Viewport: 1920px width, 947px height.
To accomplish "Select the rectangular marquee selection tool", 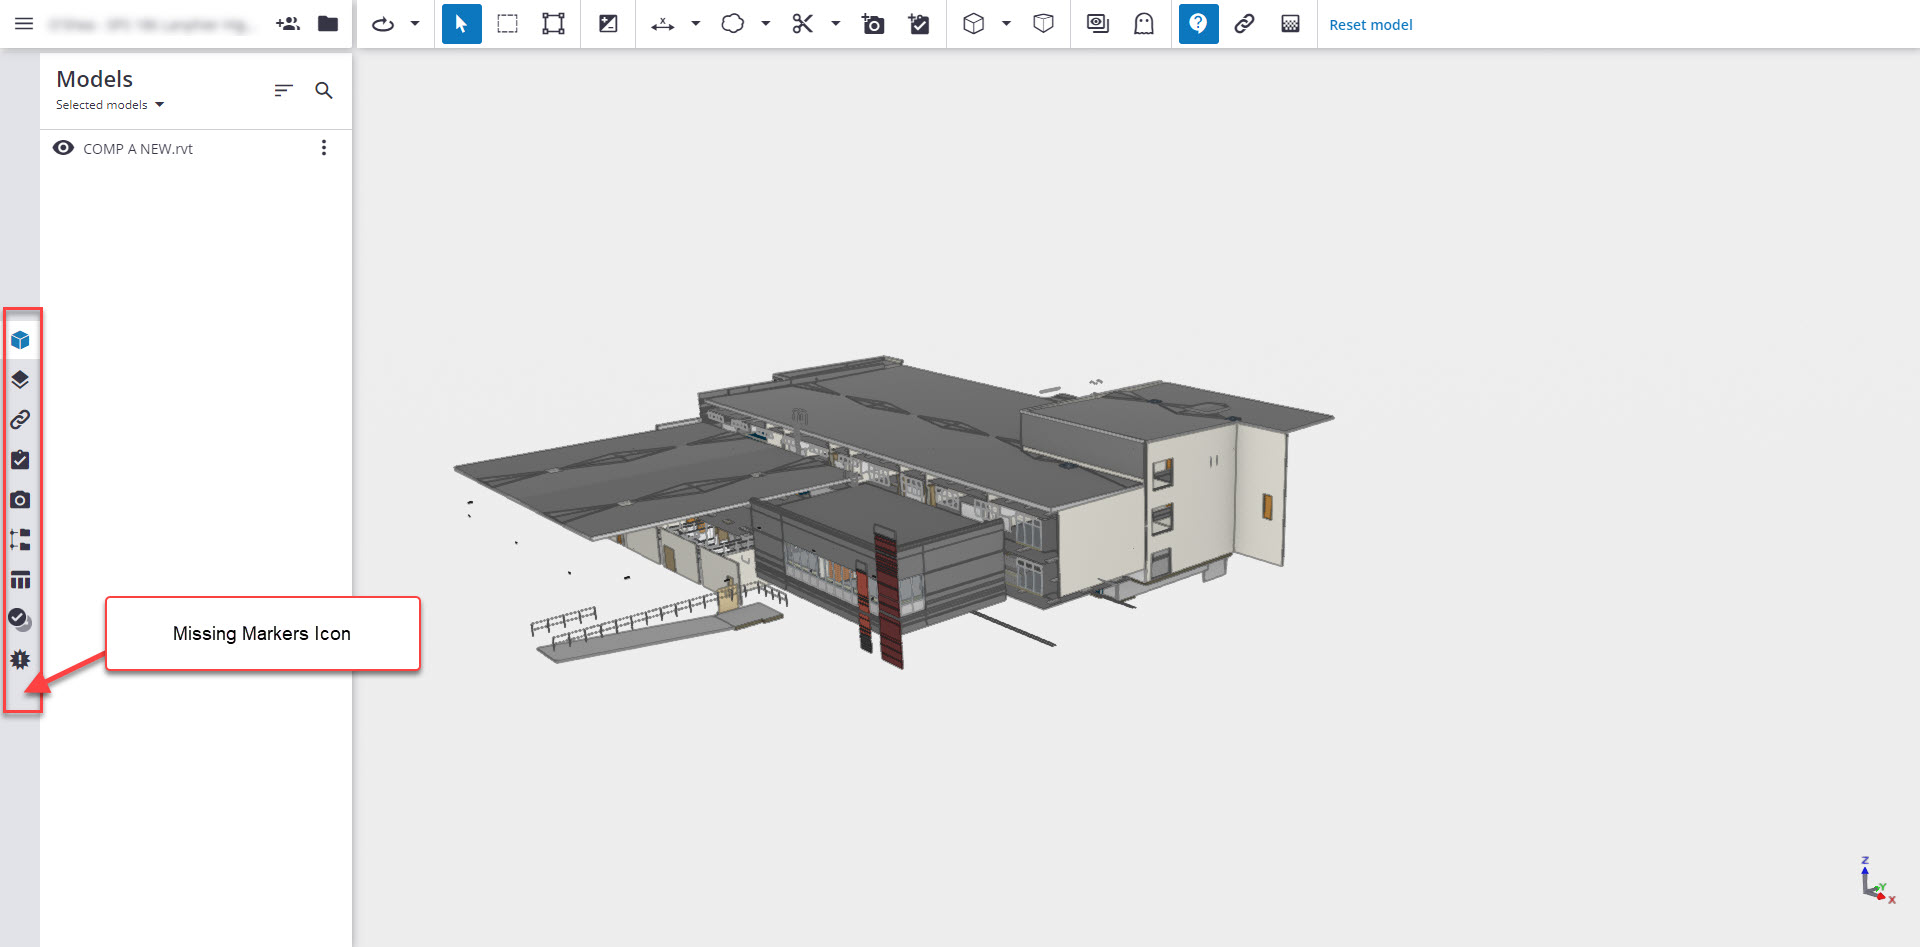I will [507, 23].
